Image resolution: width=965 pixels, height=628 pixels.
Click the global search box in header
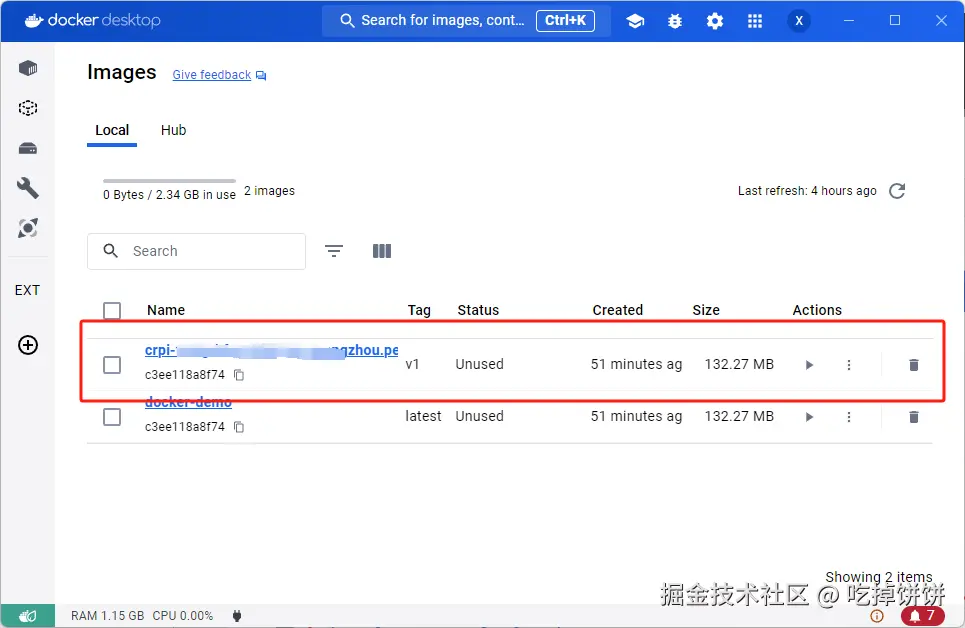tap(466, 21)
